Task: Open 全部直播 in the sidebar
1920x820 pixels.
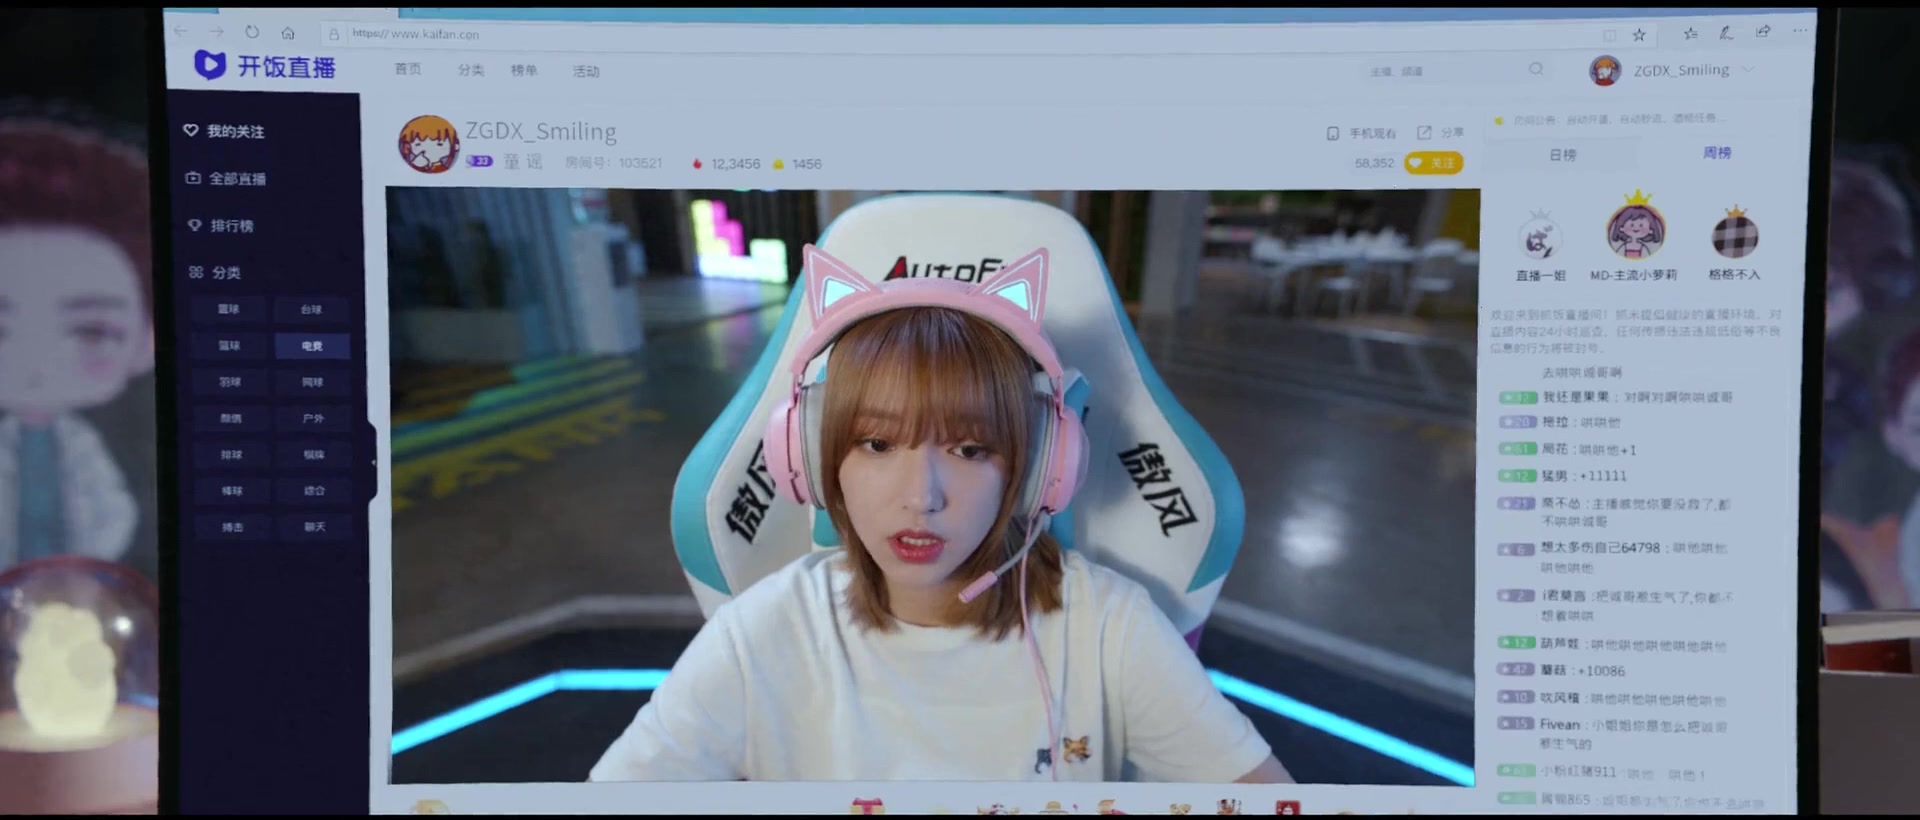Action: [x=226, y=178]
